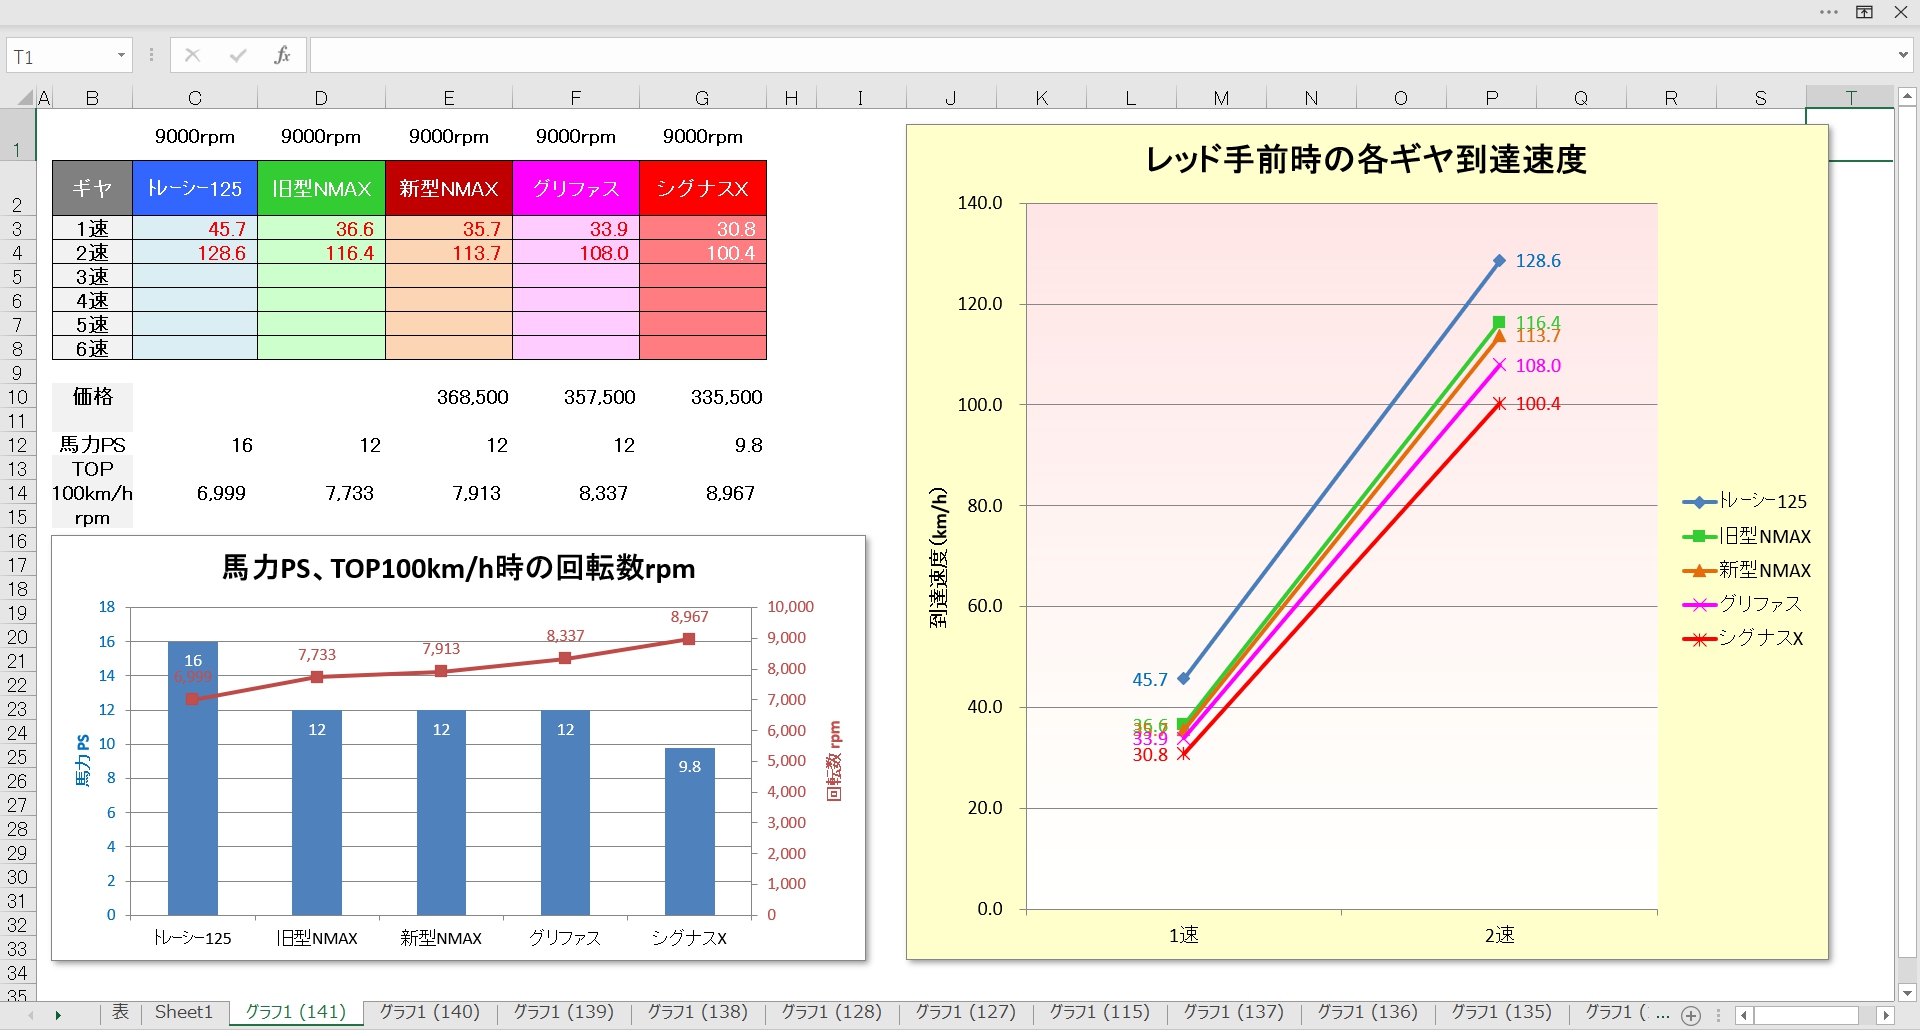Click the 8,967 rpm line marker
1920x1030 pixels.
point(689,639)
